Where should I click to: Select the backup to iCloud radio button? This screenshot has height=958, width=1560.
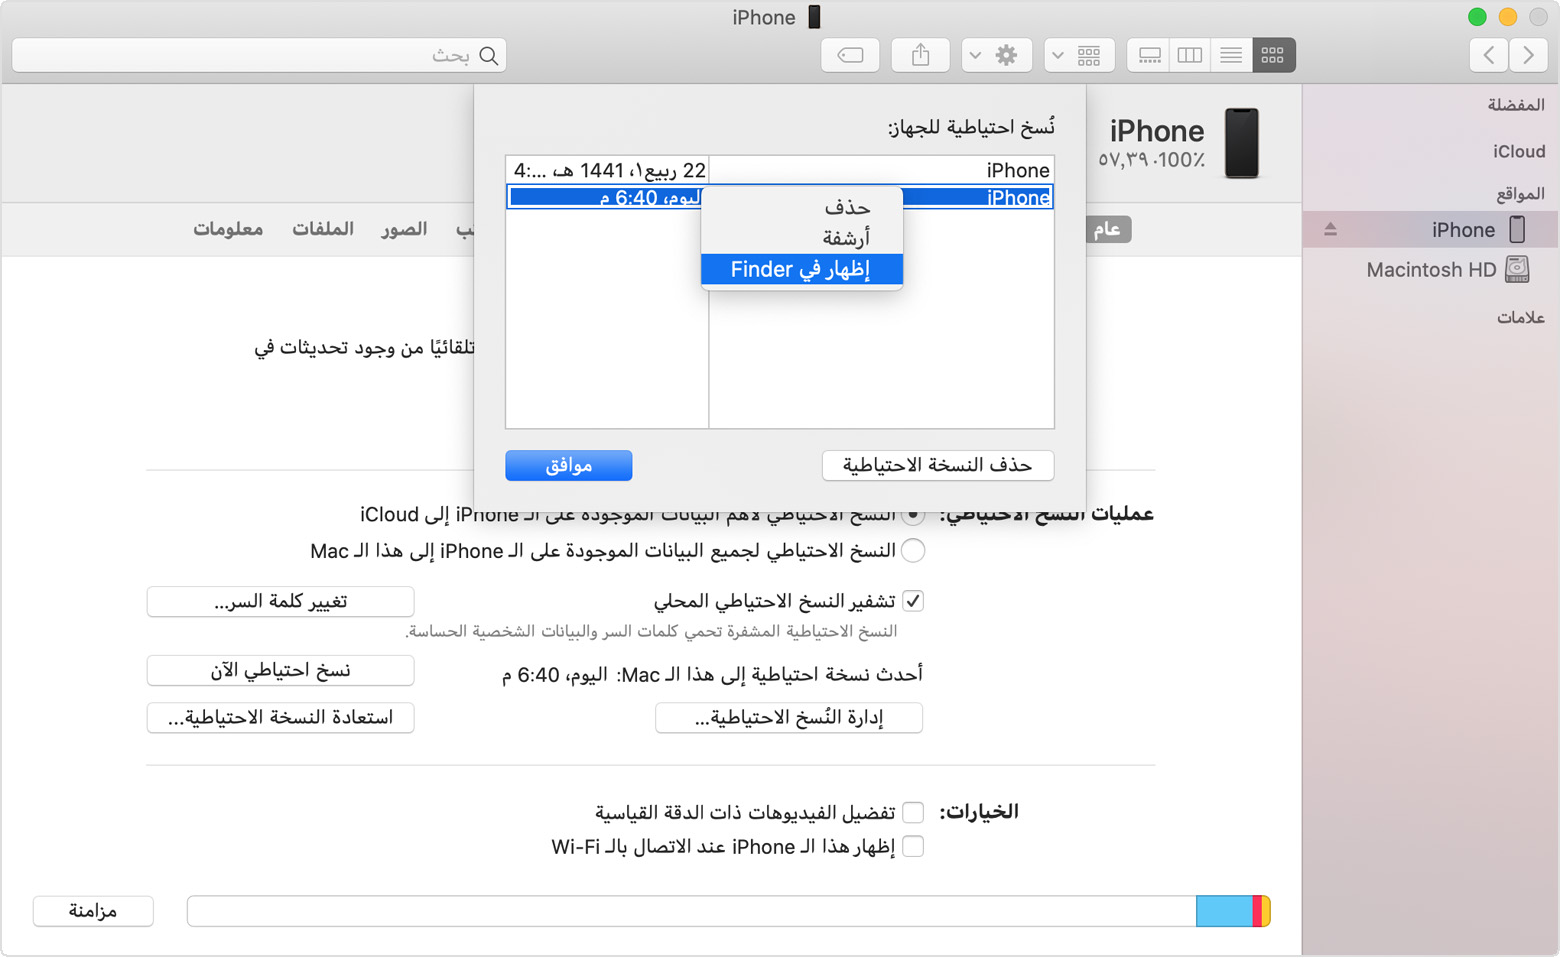pos(913,516)
